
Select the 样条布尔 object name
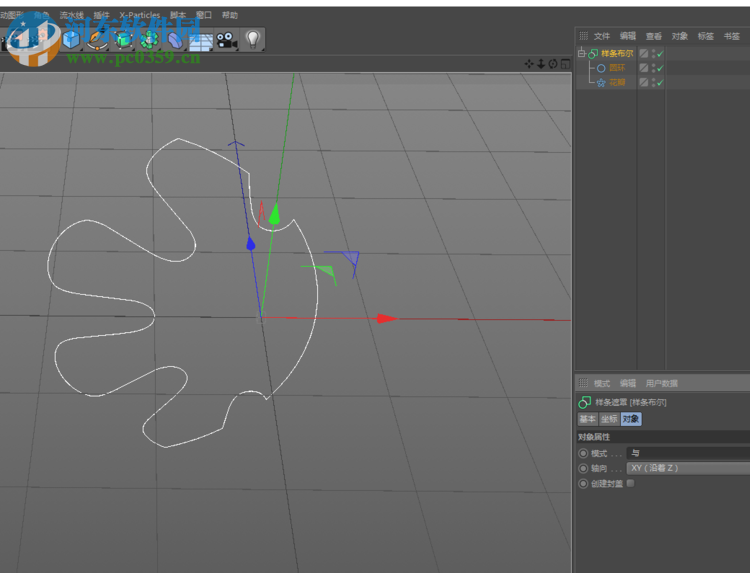click(x=617, y=54)
